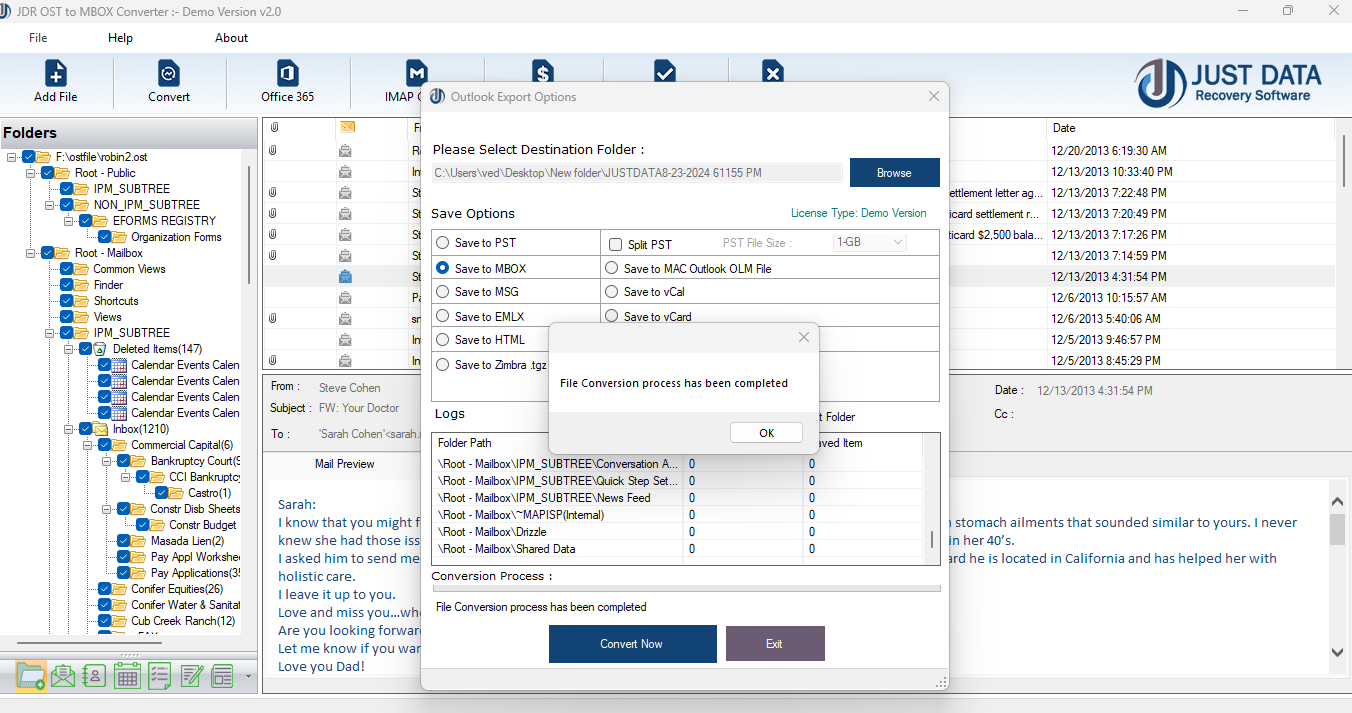
Task: Uncheck the F:\ostfile\robin2.ost checkbox
Action: click(x=29, y=157)
